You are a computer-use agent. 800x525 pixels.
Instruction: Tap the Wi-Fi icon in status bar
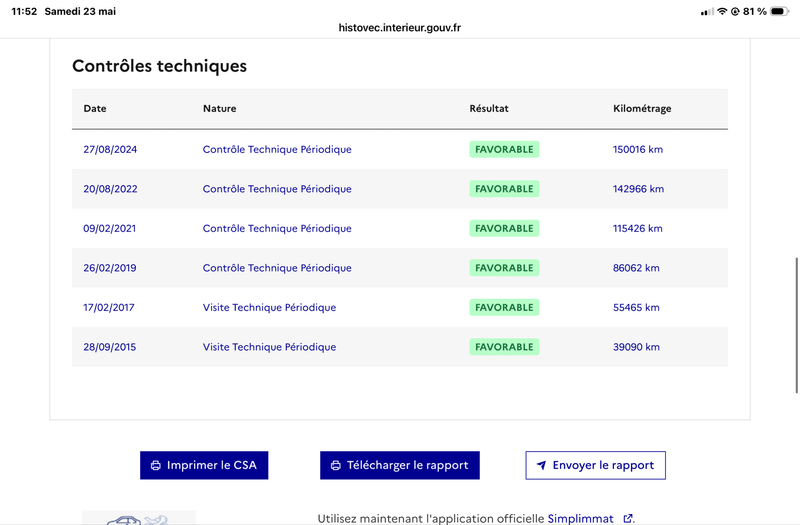[722, 11]
